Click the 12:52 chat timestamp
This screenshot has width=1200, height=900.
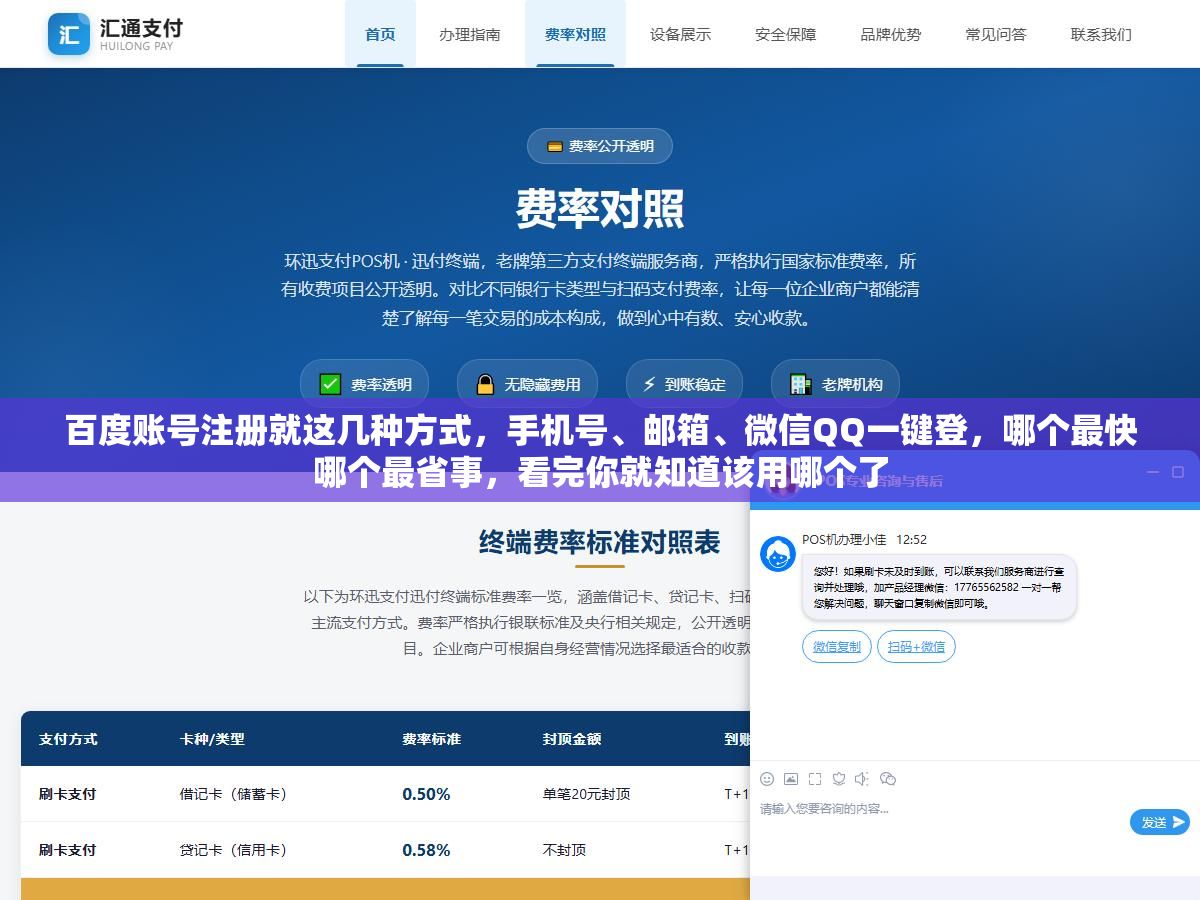[911, 539]
